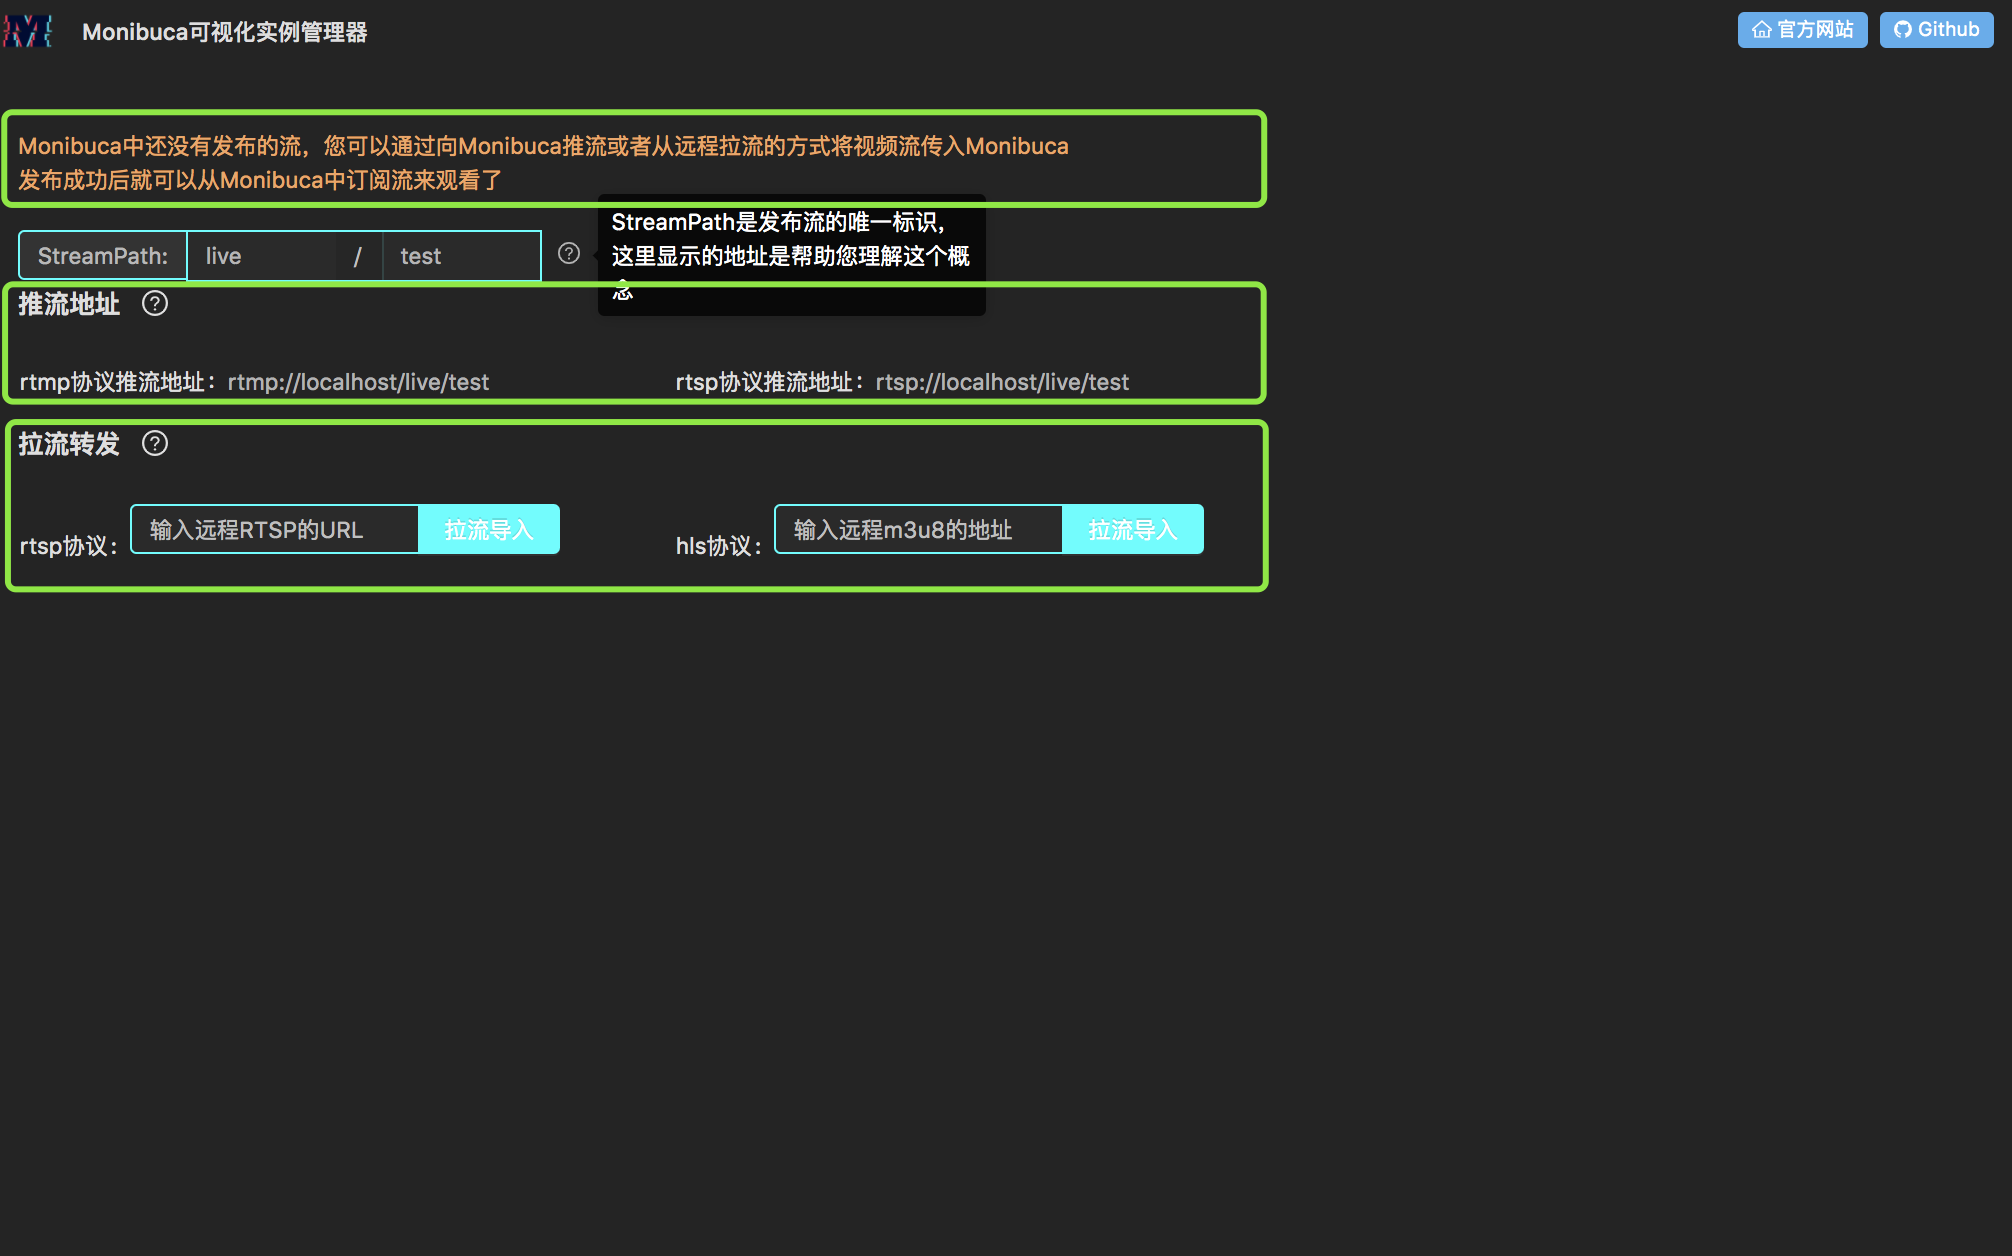Click the 输入远程RTSP的URL input box
The width and height of the screenshot is (2012, 1256).
pyautogui.click(x=274, y=530)
